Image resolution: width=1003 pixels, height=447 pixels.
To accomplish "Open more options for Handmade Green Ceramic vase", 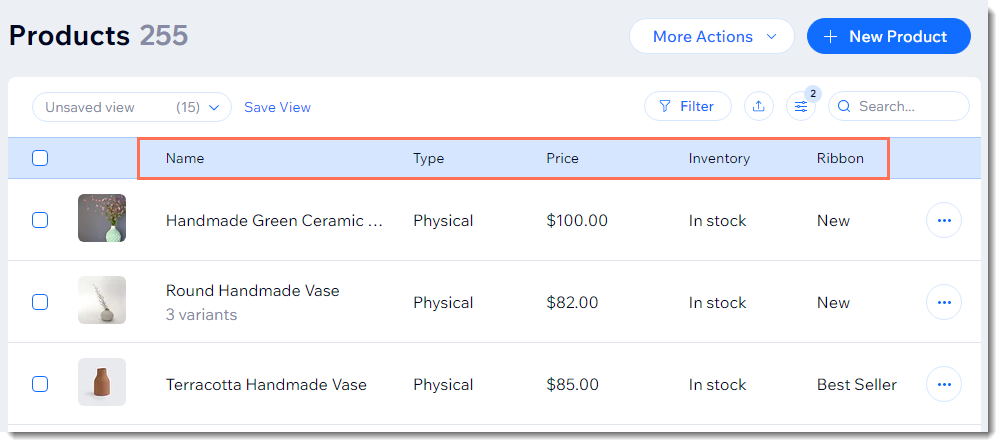I will coord(944,220).
